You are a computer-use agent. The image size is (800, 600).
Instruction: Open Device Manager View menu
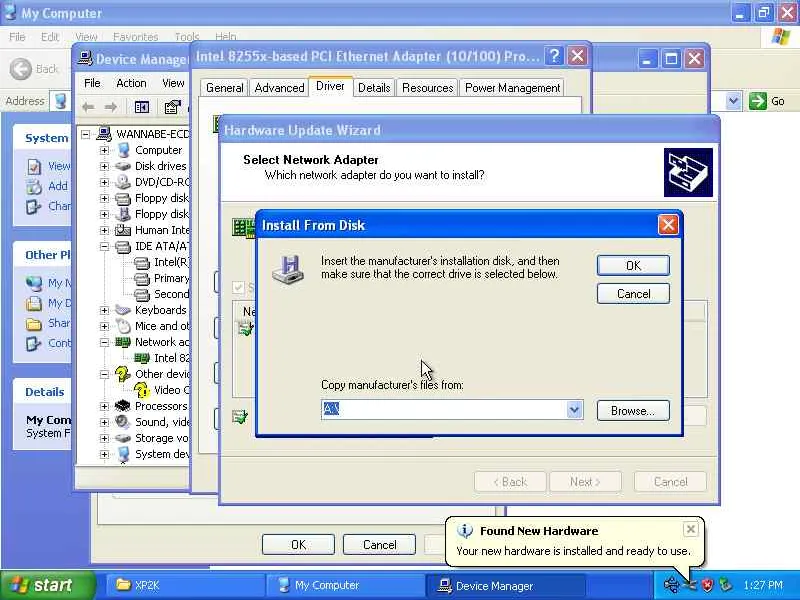173,83
